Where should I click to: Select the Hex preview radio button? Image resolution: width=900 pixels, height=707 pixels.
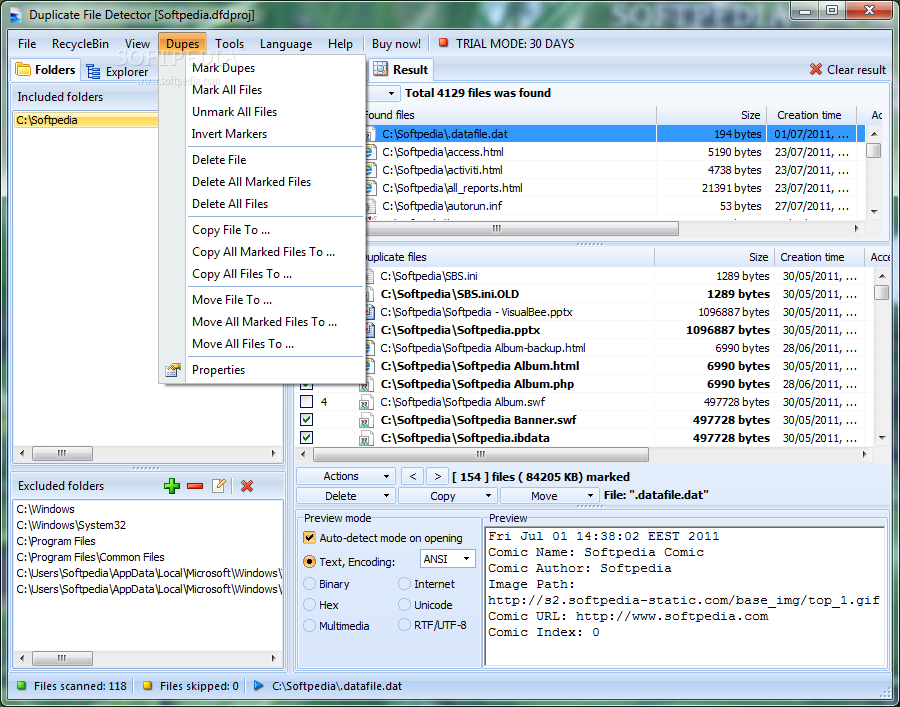[309, 604]
